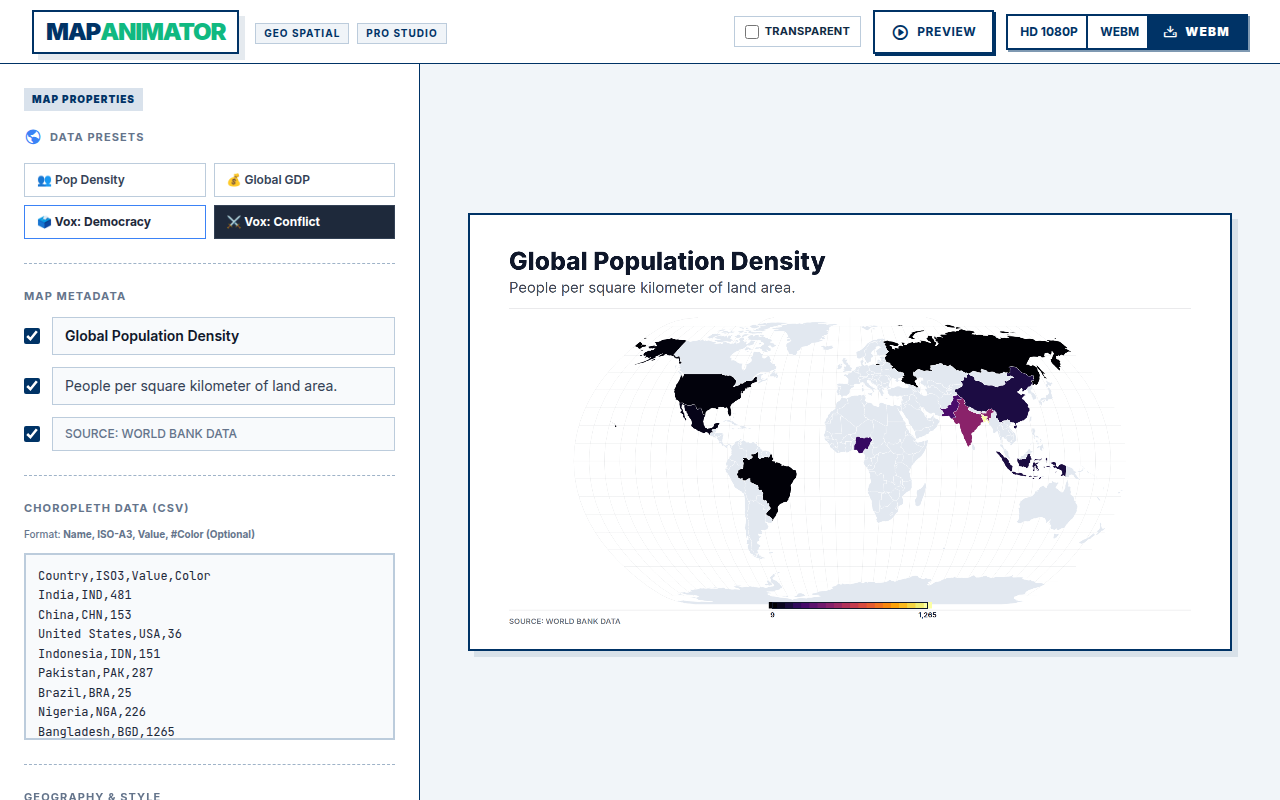Click the 'Choropleth Data (CSV)' section heading
The height and width of the screenshot is (800, 1280).
coord(106,508)
